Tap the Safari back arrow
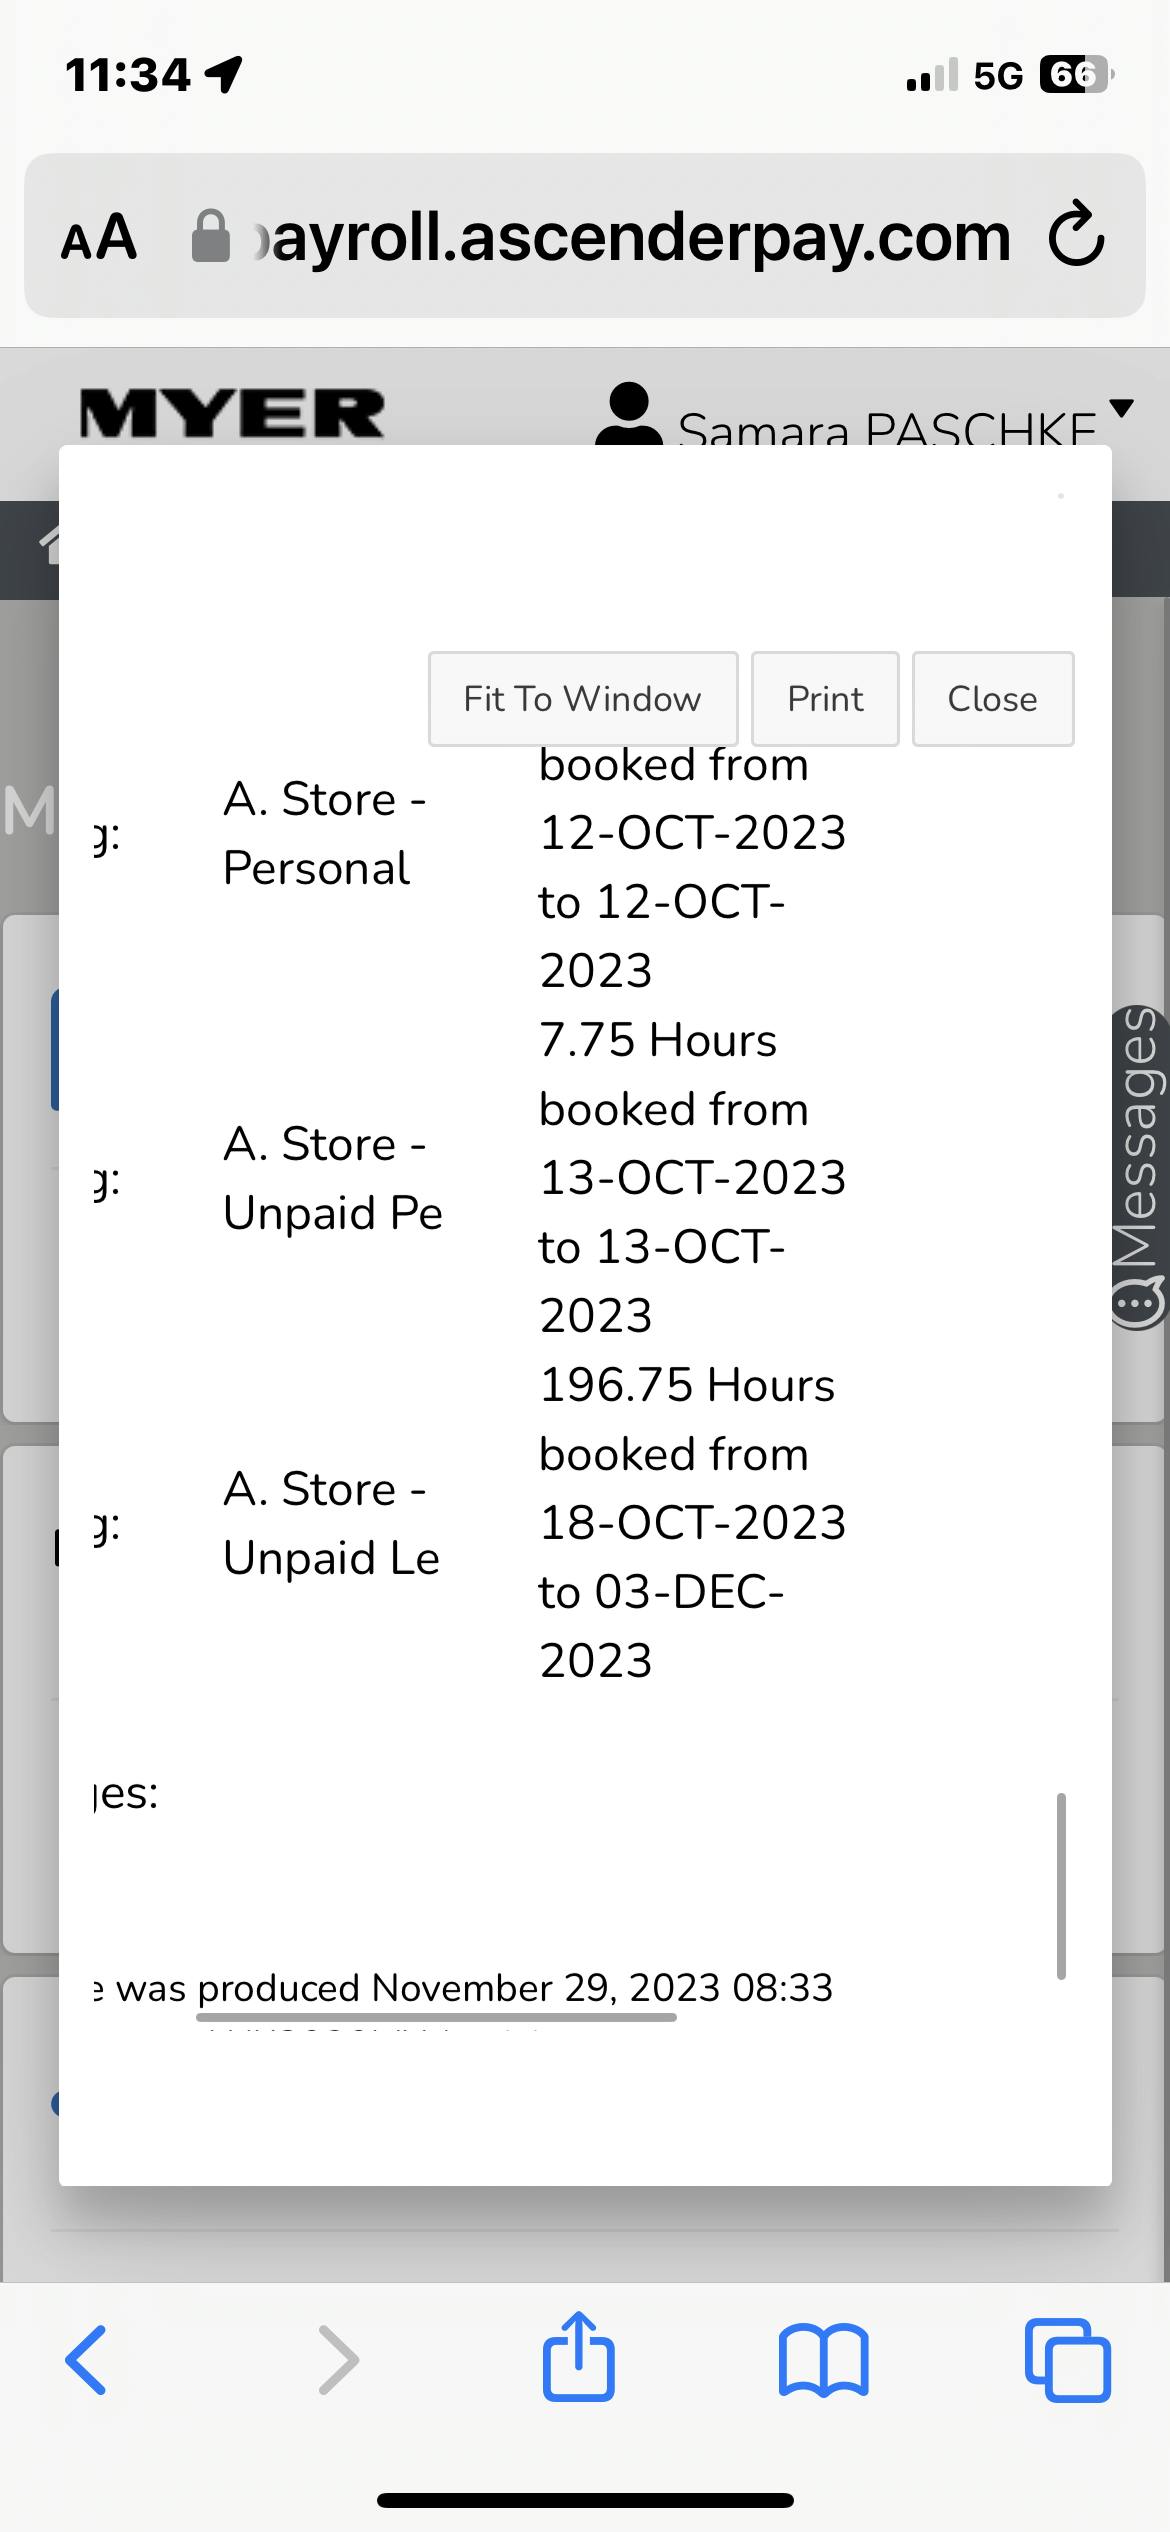Image resolution: width=1170 pixels, height=2532 pixels. 86,2360
